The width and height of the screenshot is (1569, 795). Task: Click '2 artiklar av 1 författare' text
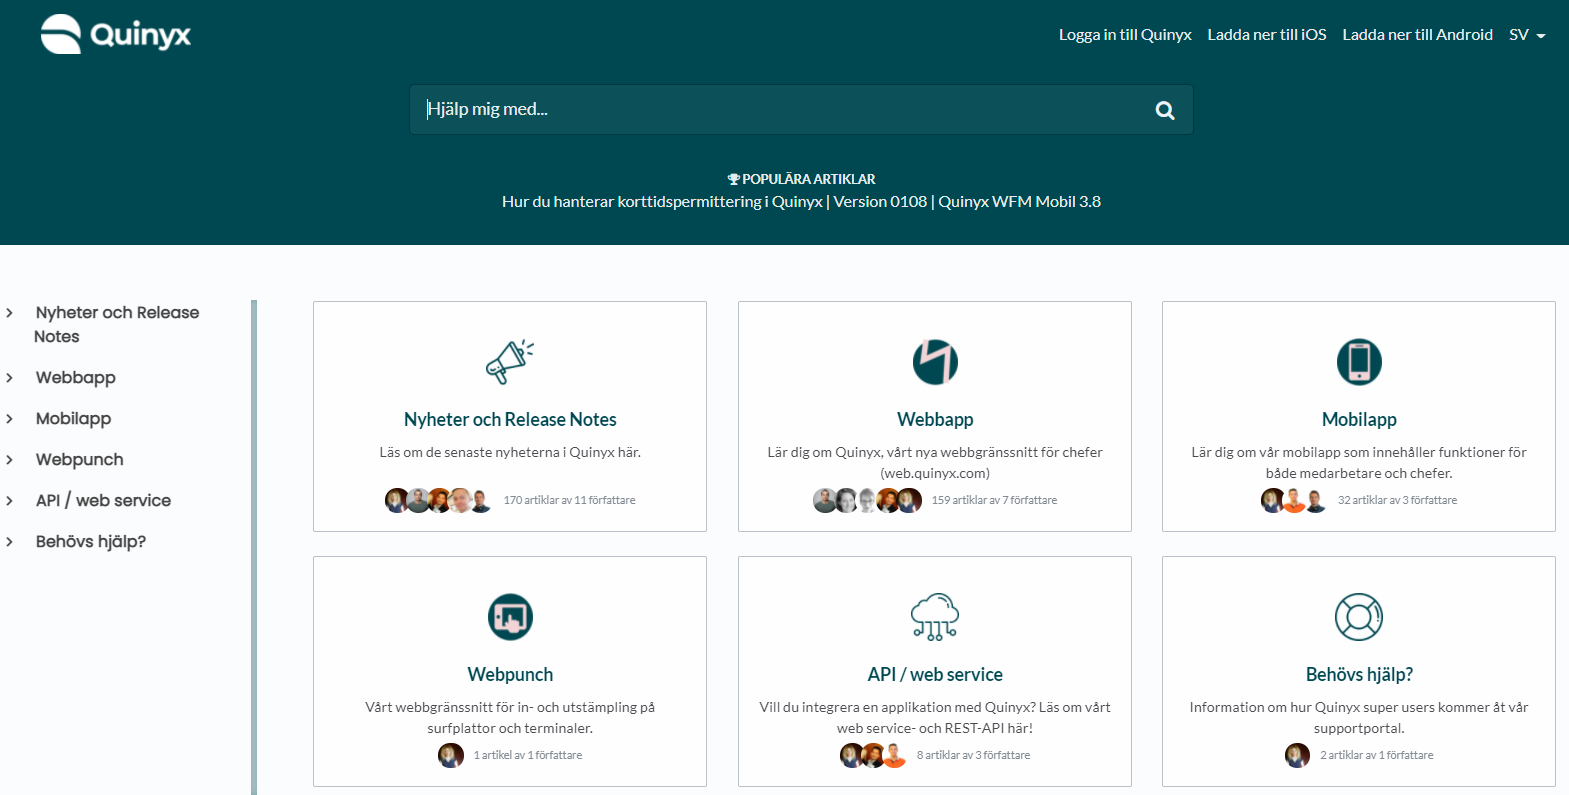pos(1376,755)
